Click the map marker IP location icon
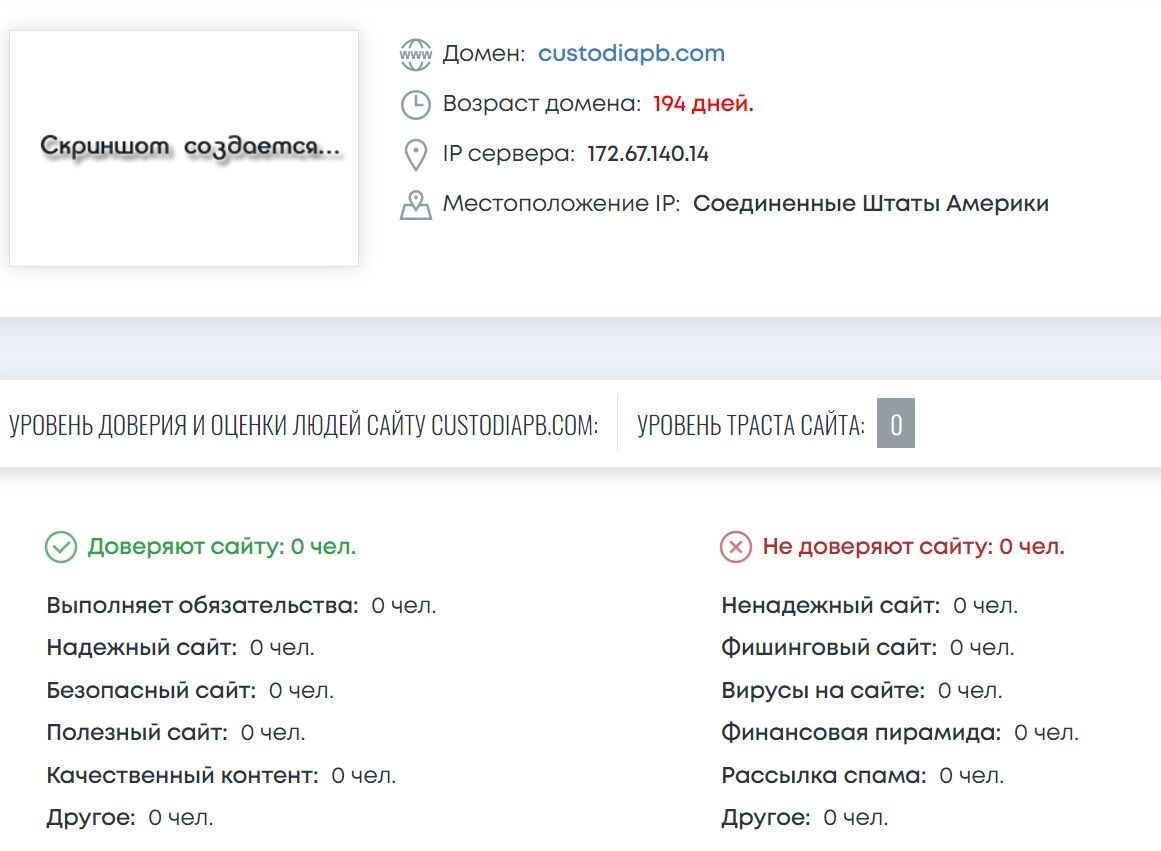This screenshot has height=851, width=1161. pyautogui.click(x=415, y=205)
